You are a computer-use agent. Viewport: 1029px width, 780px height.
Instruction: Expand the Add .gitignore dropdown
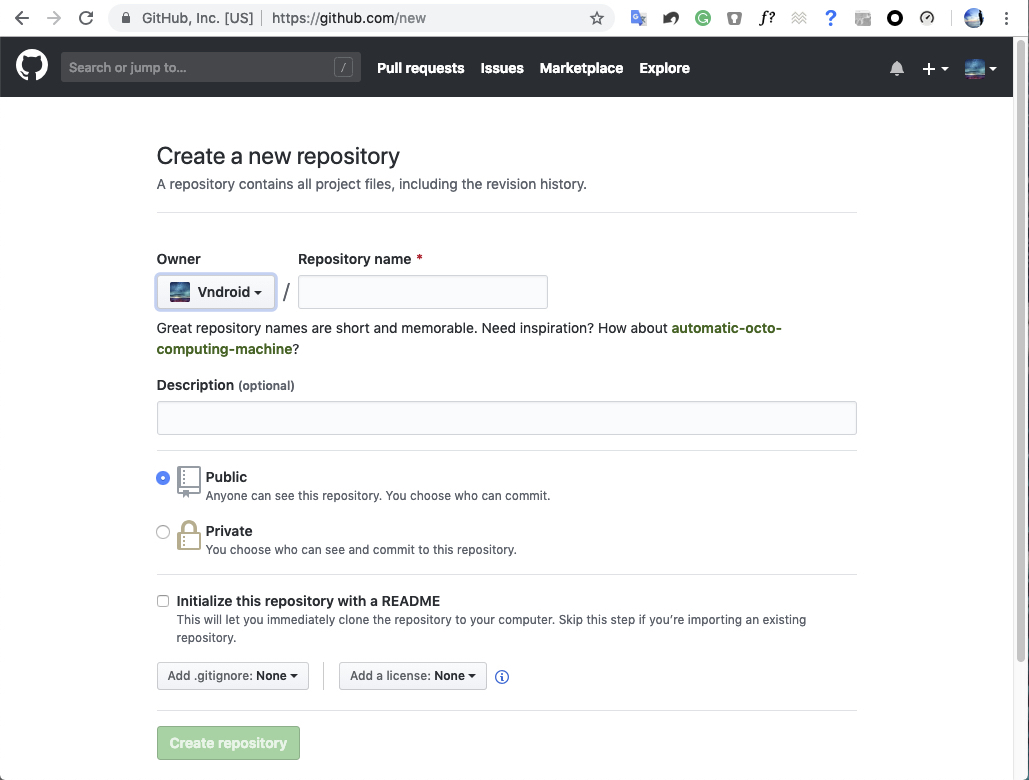pos(233,676)
